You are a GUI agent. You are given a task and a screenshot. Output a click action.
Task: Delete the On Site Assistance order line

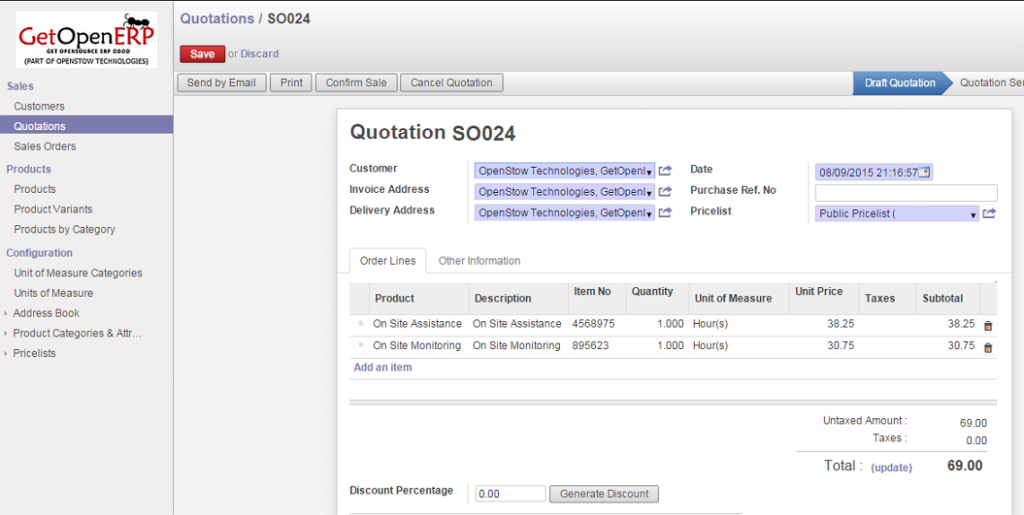tap(988, 325)
